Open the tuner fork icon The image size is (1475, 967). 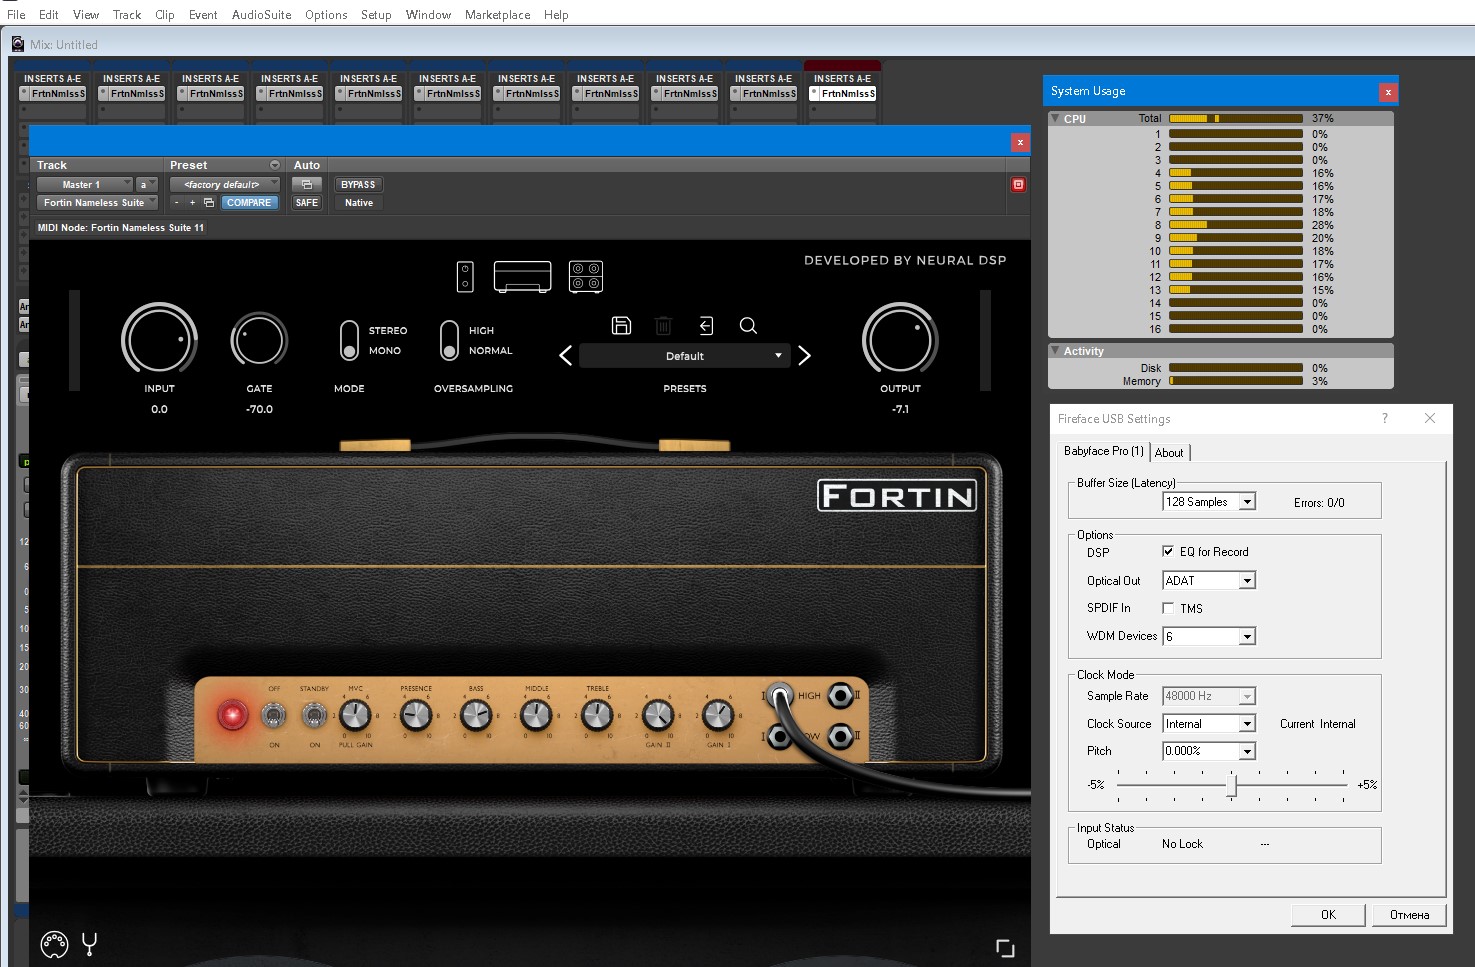point(89,943)
